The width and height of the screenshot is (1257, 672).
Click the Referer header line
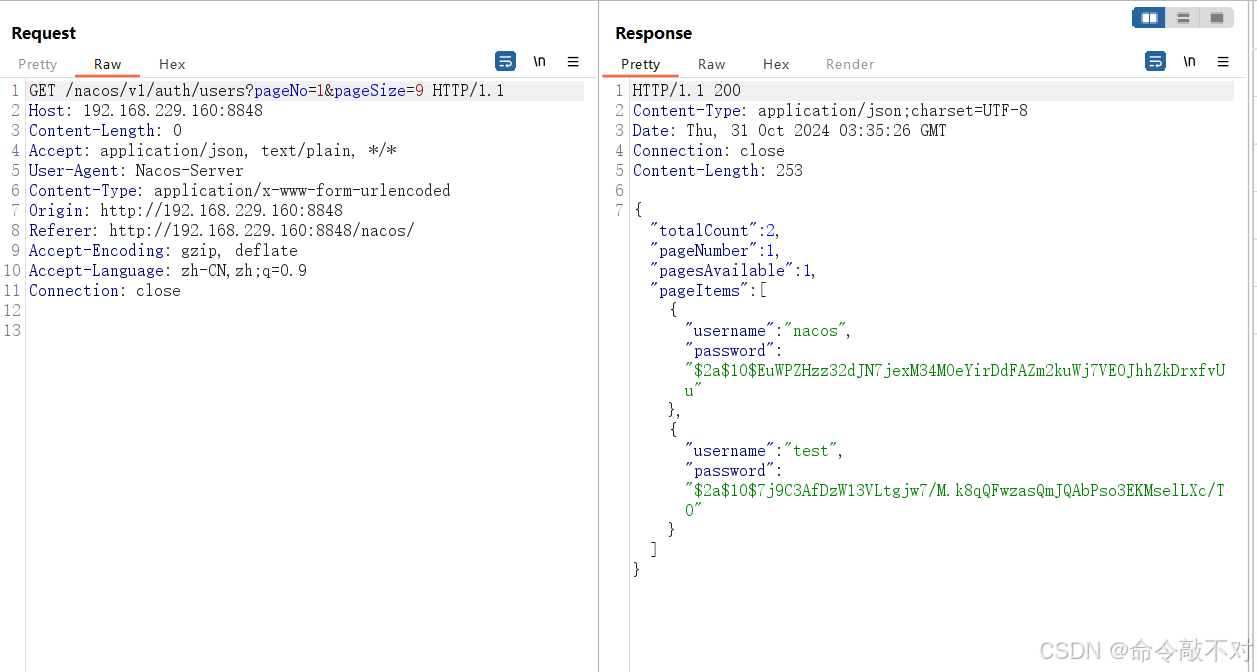(x=221, y=231)
